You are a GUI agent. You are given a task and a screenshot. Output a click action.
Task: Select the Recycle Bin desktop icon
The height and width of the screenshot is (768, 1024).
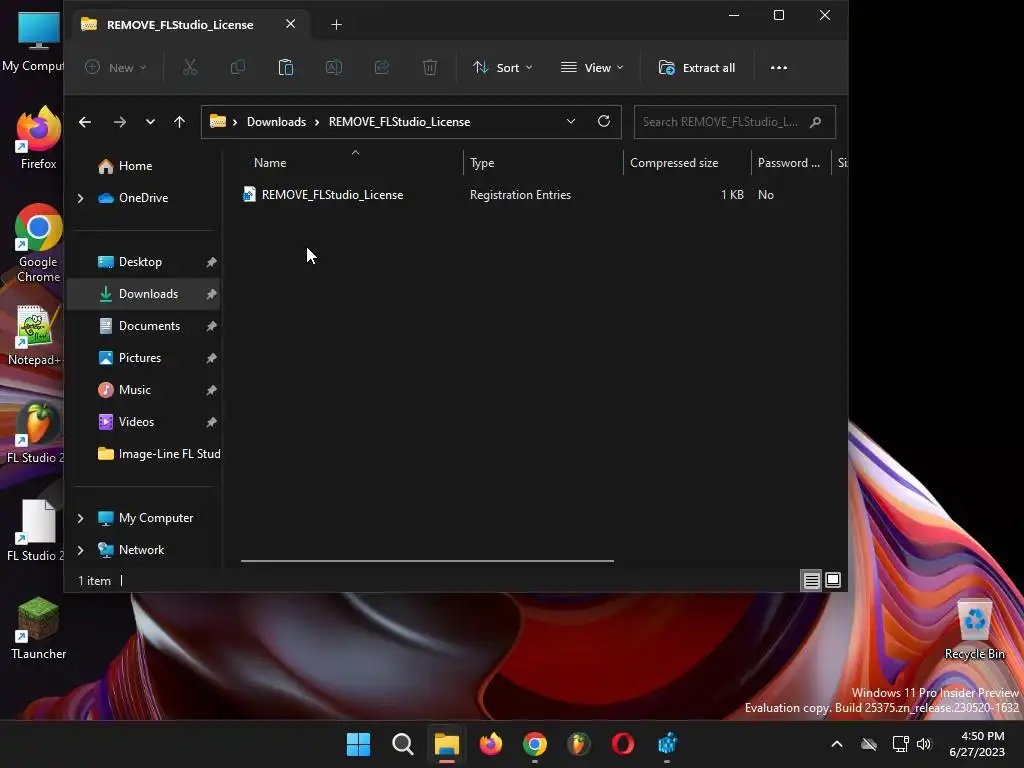(x=974, y=630)
